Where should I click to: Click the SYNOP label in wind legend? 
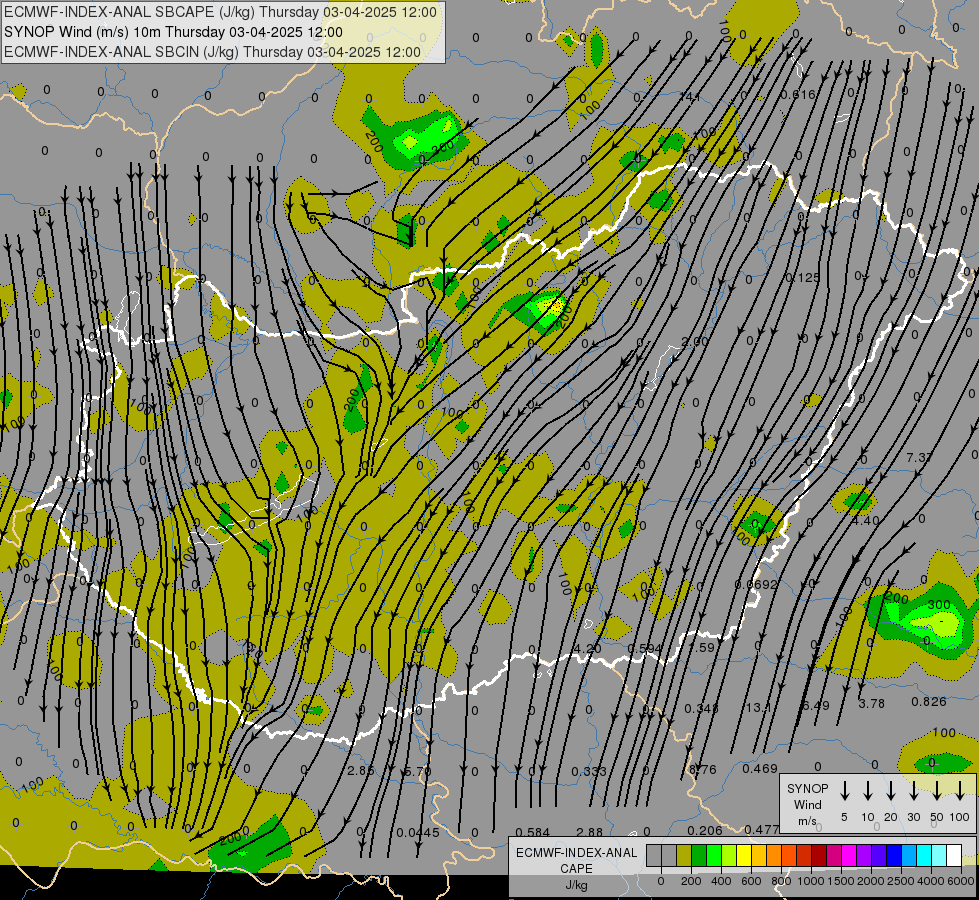[807, 788]
